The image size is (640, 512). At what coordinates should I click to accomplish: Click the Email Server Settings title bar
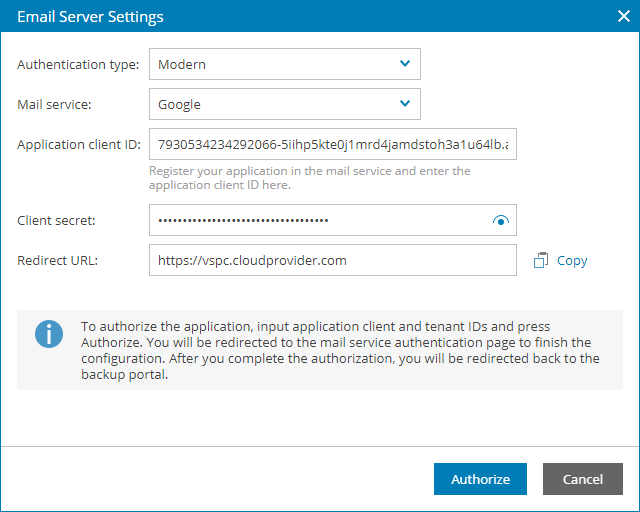coord(300,16)
